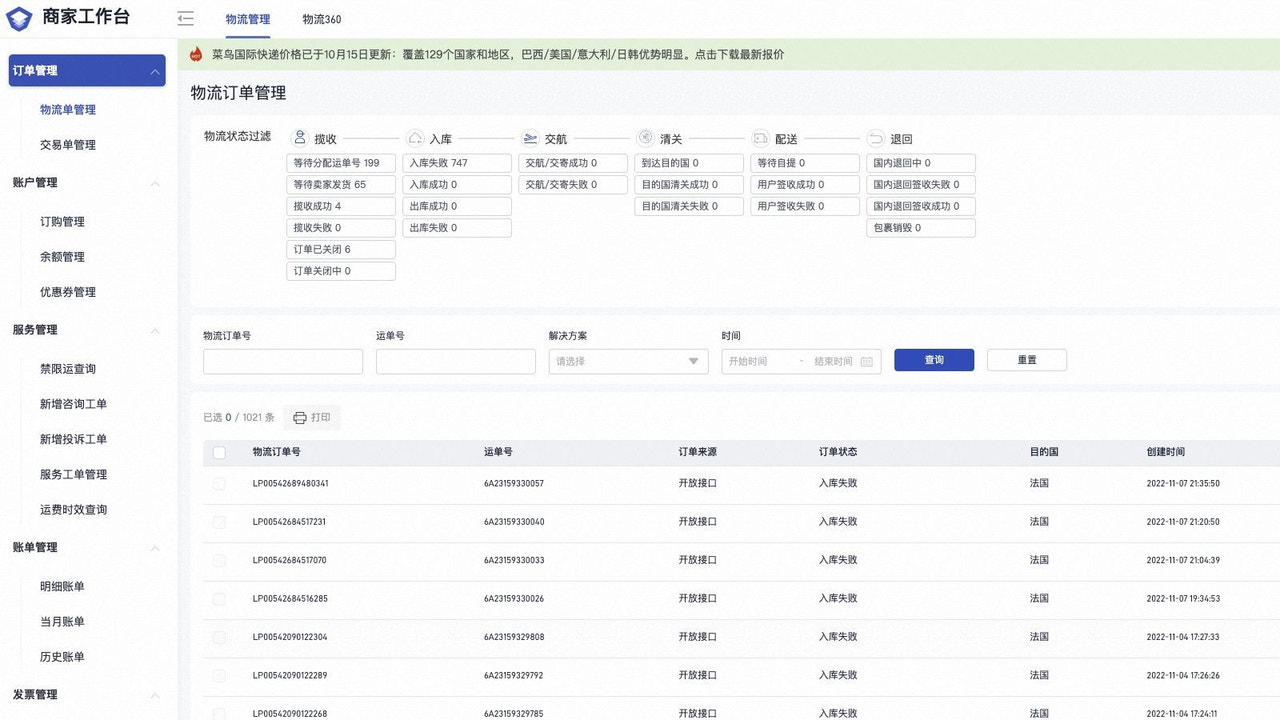The image size is (1280, 720).
Task: Filter by 订单已关闭 6
Action: tap(341, 250)
